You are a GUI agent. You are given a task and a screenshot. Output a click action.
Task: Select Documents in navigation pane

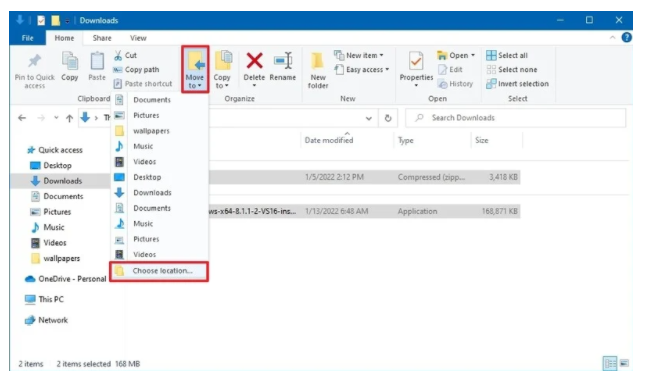pos(57,196)
